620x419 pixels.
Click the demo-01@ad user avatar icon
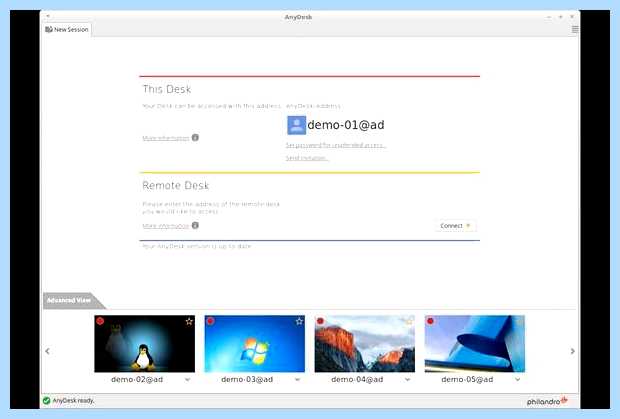pyautogui.click(x=296, y=125)
